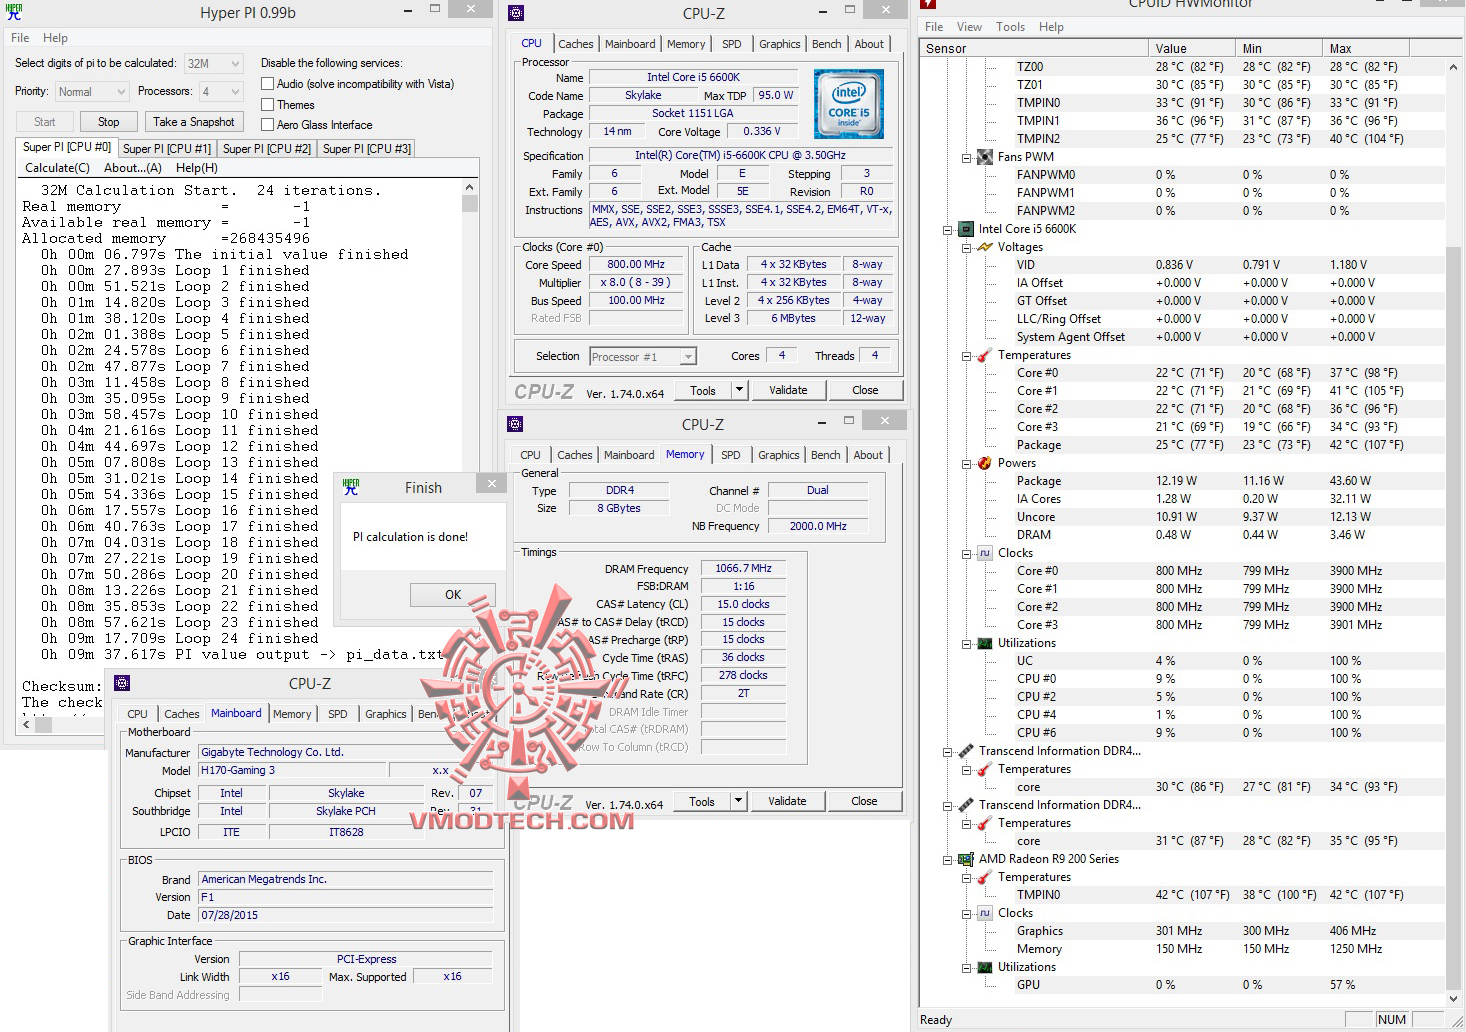The image size is (1466, 1032).
Task: Click the Value column header
Action: click(x=1191, y=48)
